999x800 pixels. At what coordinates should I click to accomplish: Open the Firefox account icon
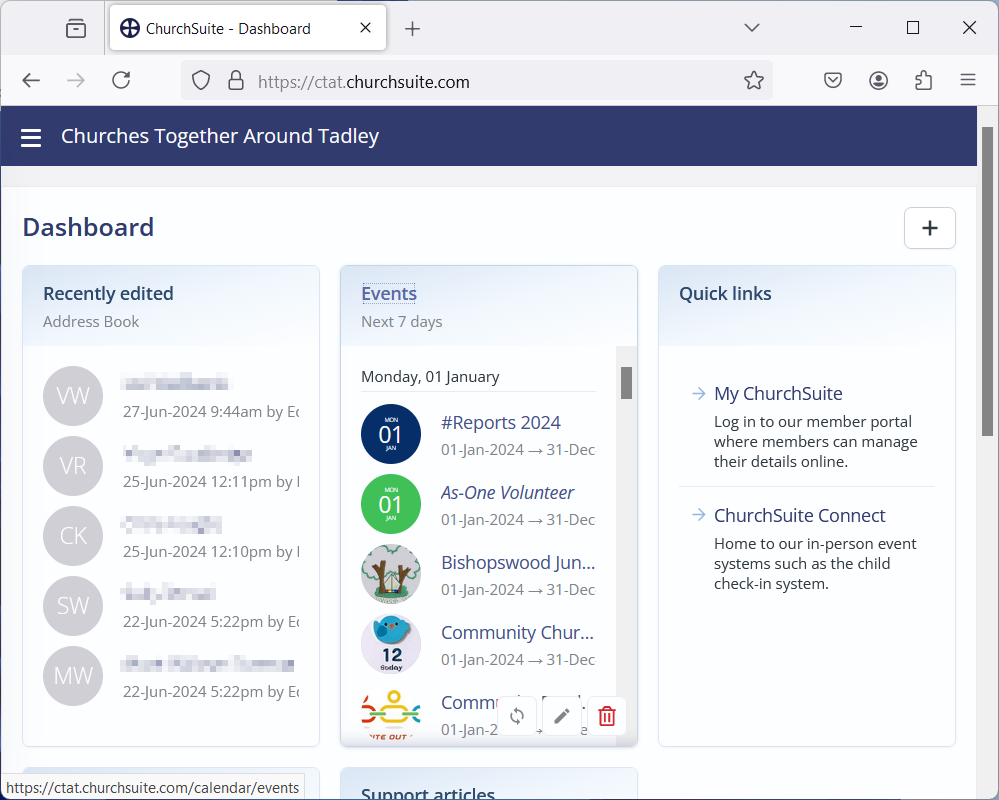[879, 80]
